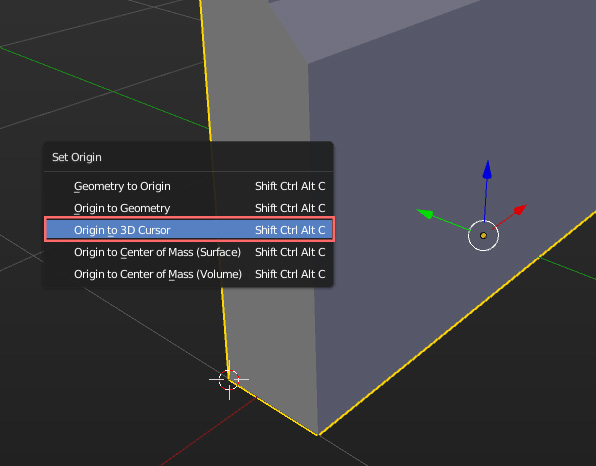Select Origin to Center of Mass (Surface)
The height and width of the screenshot is (466, 596).
(x=189, y=252)
